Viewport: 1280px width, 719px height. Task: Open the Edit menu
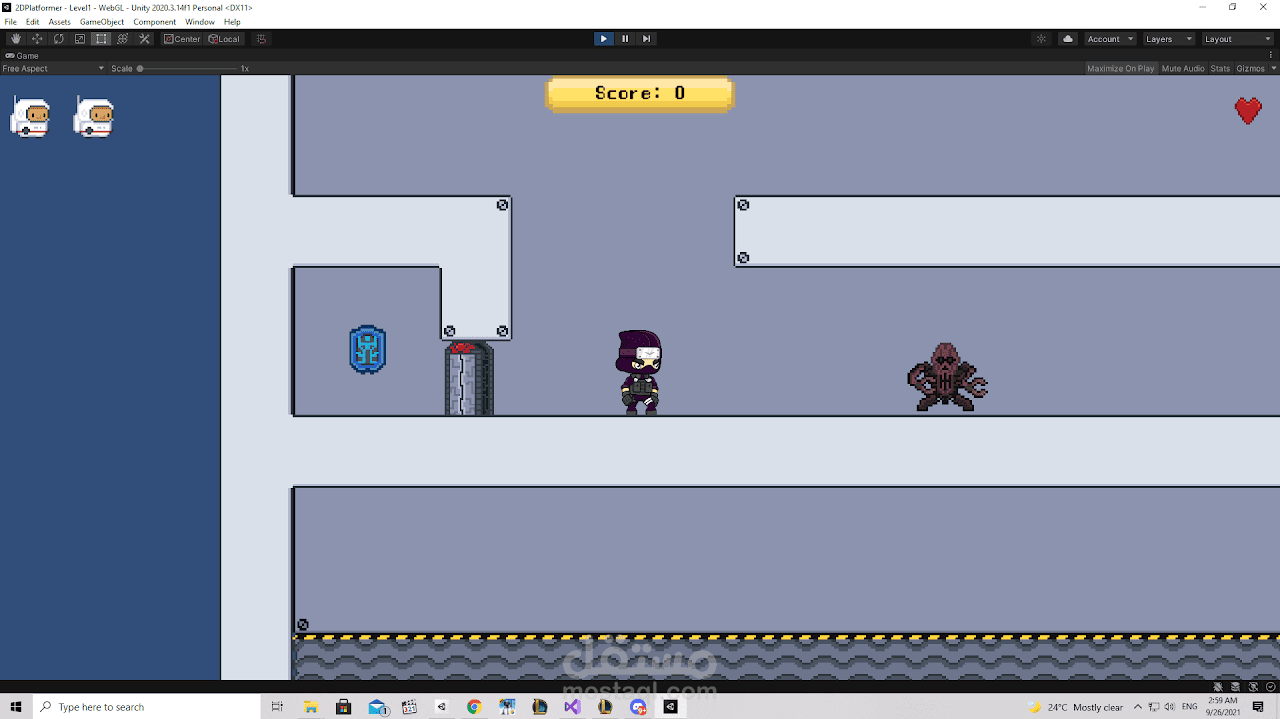point(33,21)
